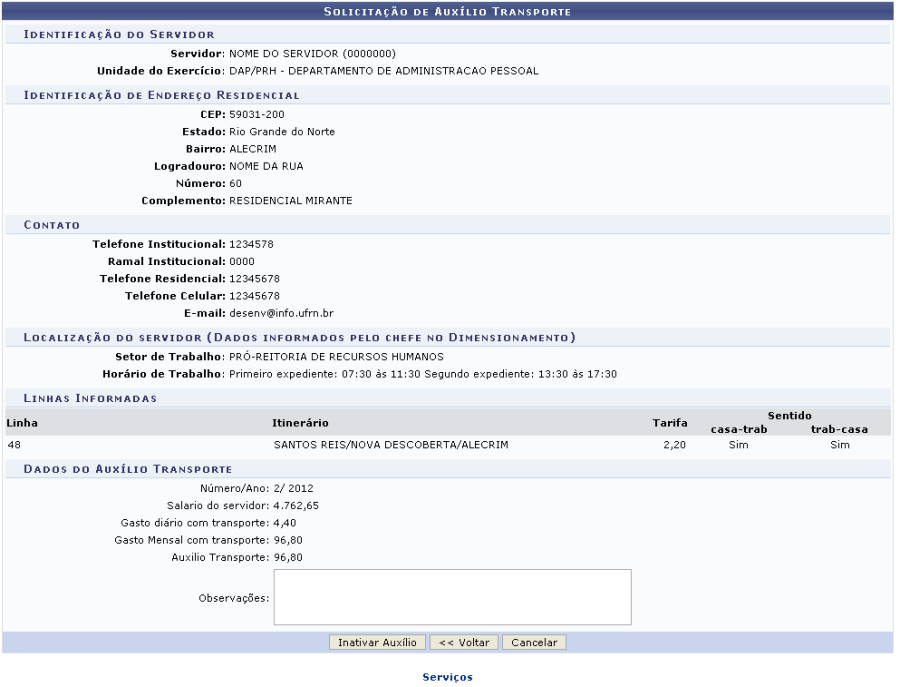Click the Inativar Auxílio button
This screenshot has height=687, width=900.
click(378, 642)
